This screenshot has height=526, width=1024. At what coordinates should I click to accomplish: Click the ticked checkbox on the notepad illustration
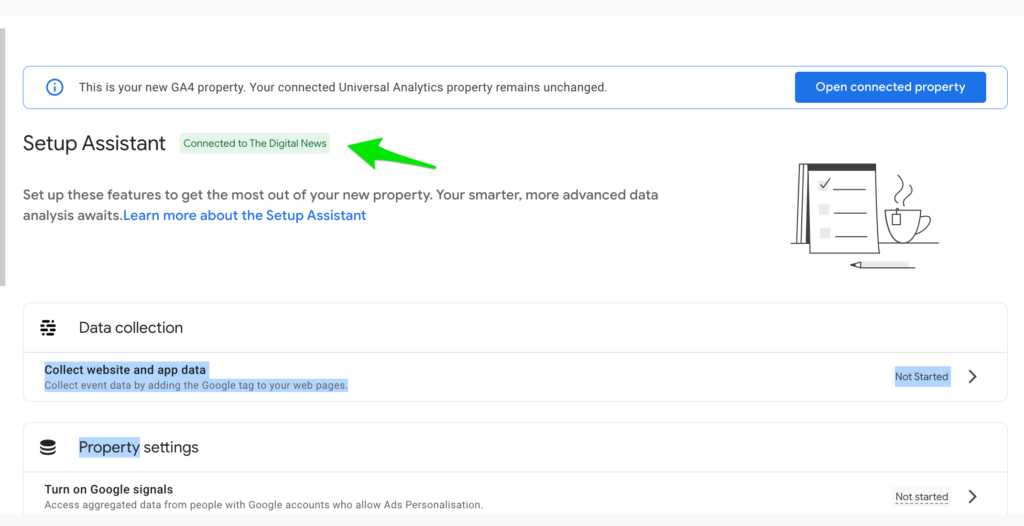point(824,184)
